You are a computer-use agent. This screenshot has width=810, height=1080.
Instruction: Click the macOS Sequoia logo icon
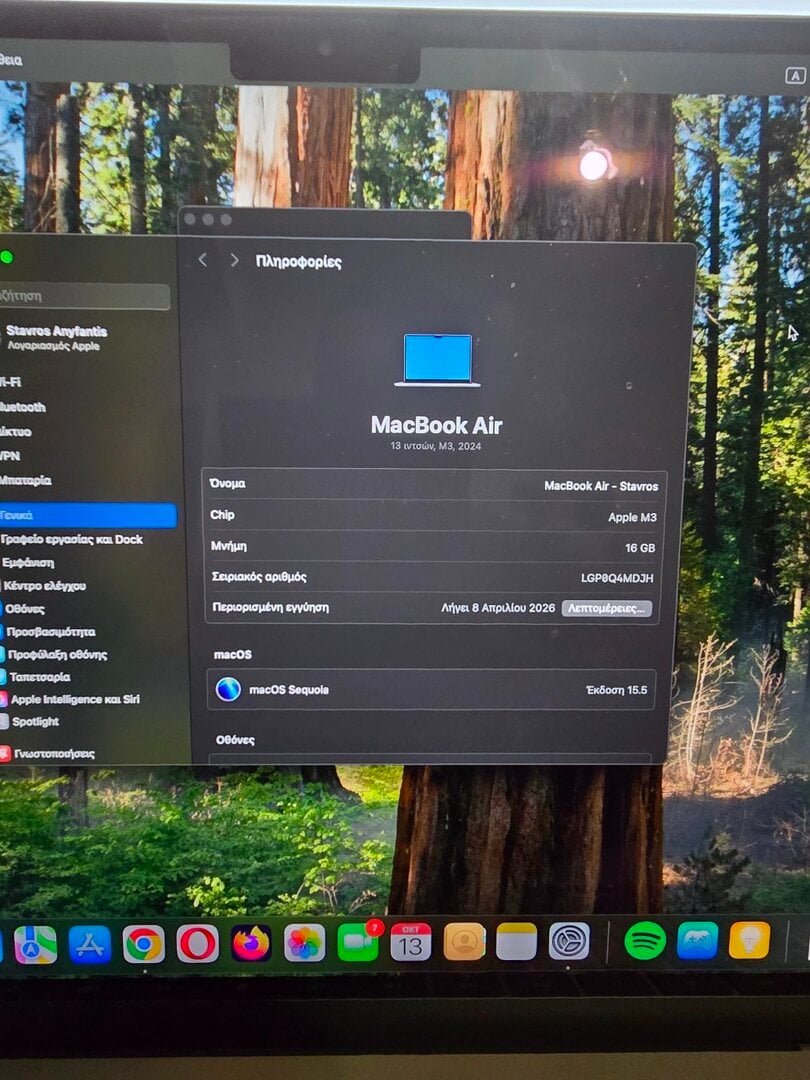228,689
